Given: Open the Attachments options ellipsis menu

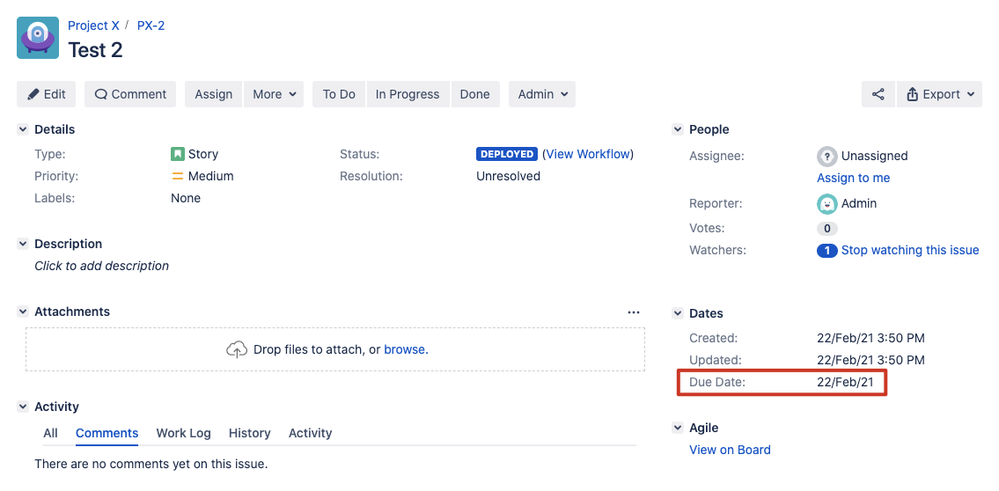Looking at the screenshot, I should (x=633, y=312).
